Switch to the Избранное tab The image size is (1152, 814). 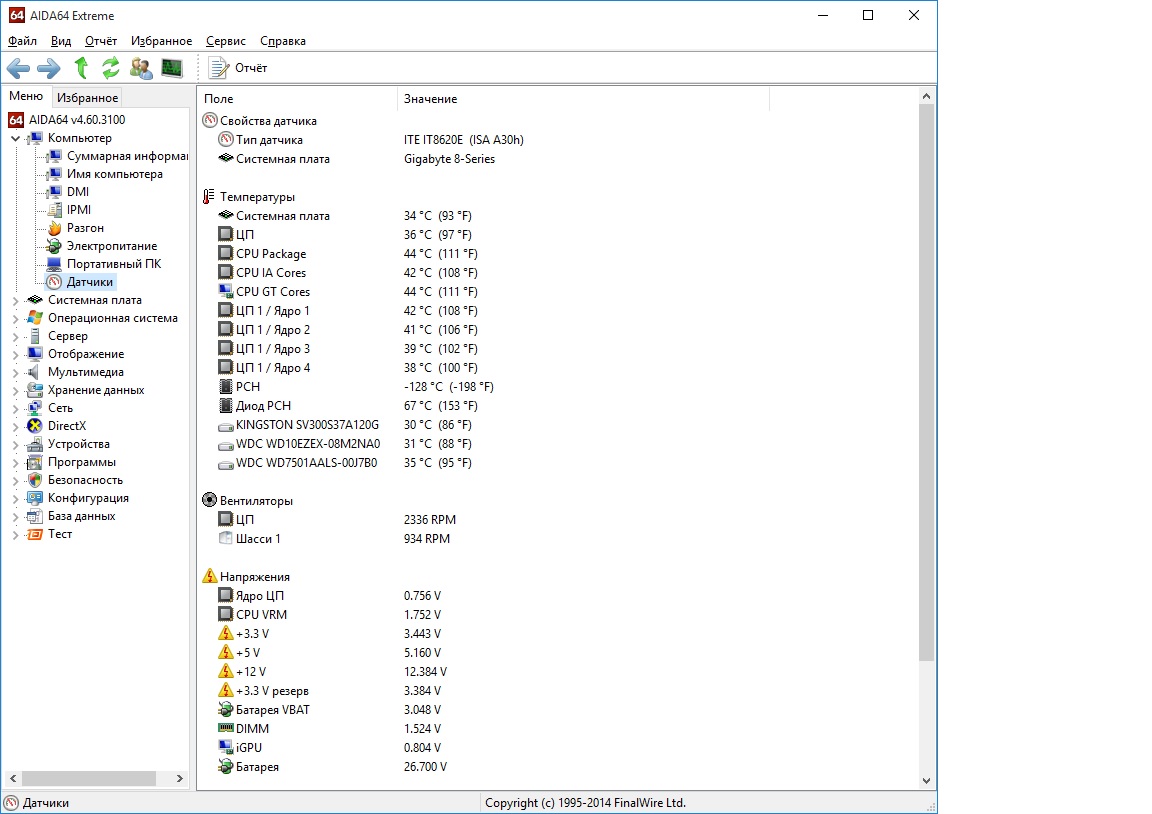[87, 98]
